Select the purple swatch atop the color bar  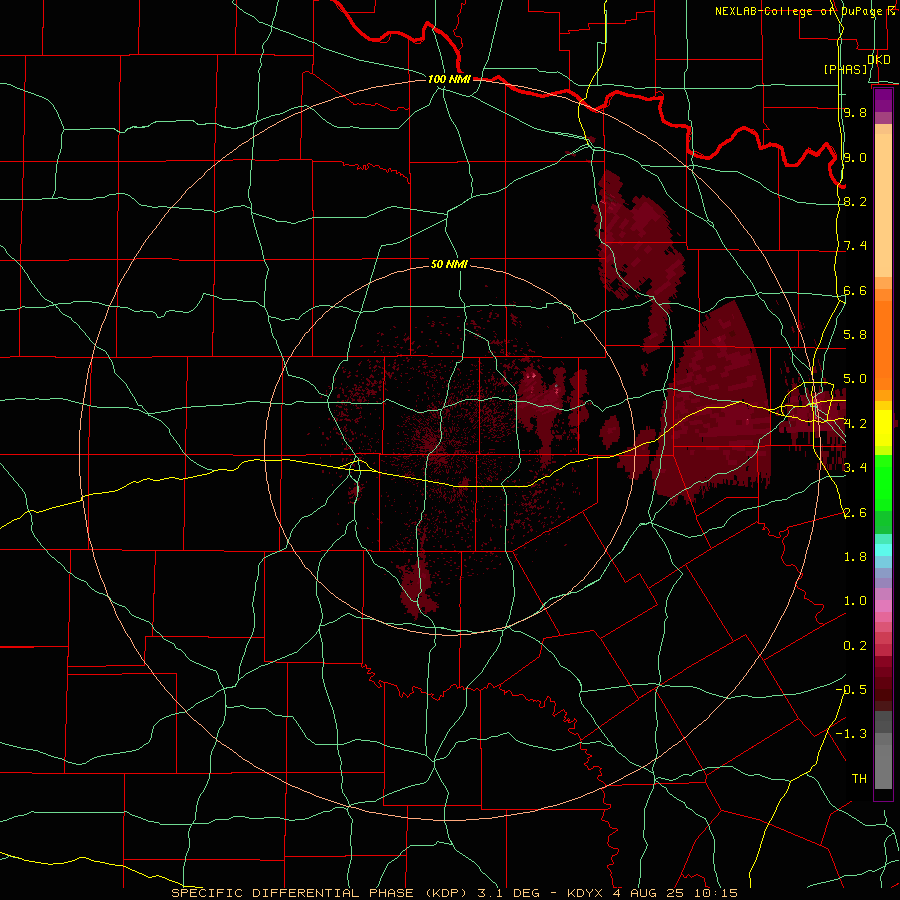tap(883, 101)
